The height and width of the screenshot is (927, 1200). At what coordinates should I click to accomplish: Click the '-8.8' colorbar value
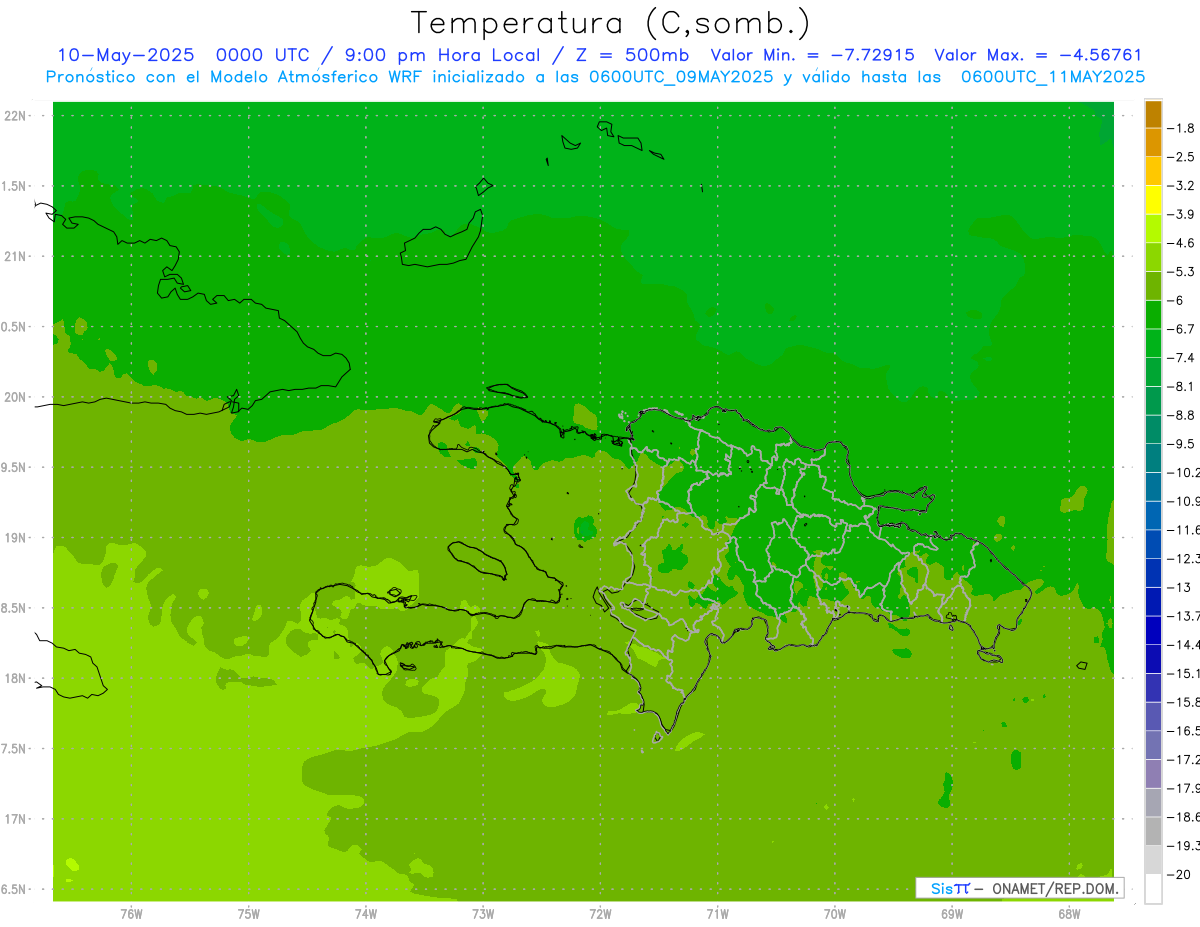(x=1181, y=415)
